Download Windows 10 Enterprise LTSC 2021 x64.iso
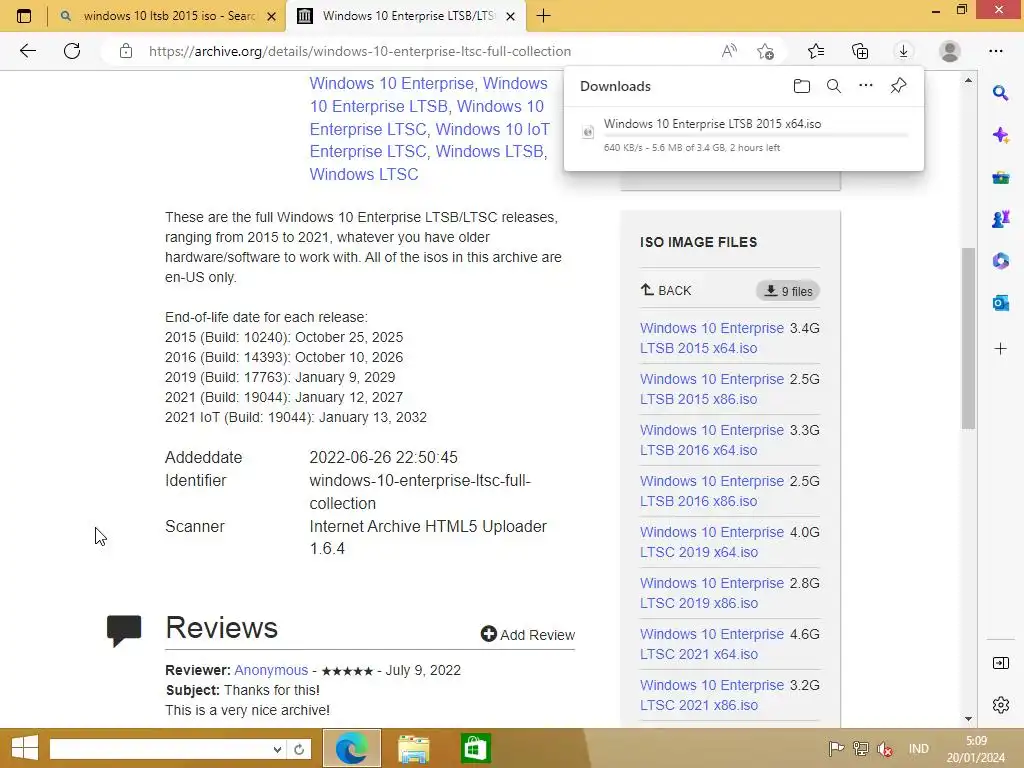 [x=712, y=644]
